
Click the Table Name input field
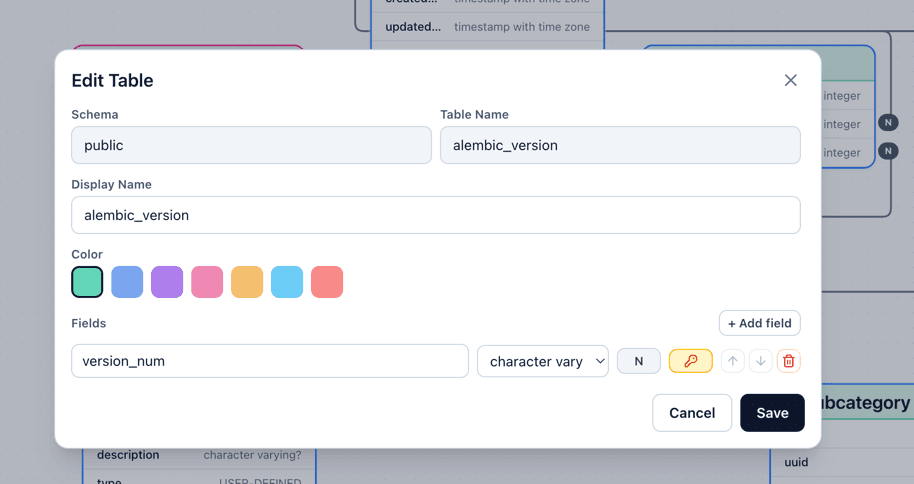pyautogui.click(x=620, y=145)
